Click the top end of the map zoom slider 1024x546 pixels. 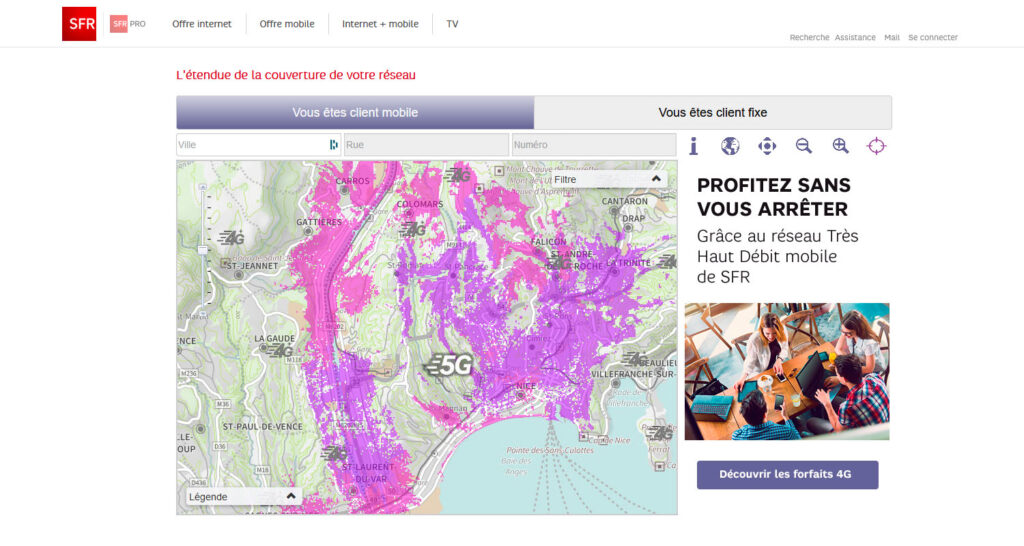click(x=202, y=187)
